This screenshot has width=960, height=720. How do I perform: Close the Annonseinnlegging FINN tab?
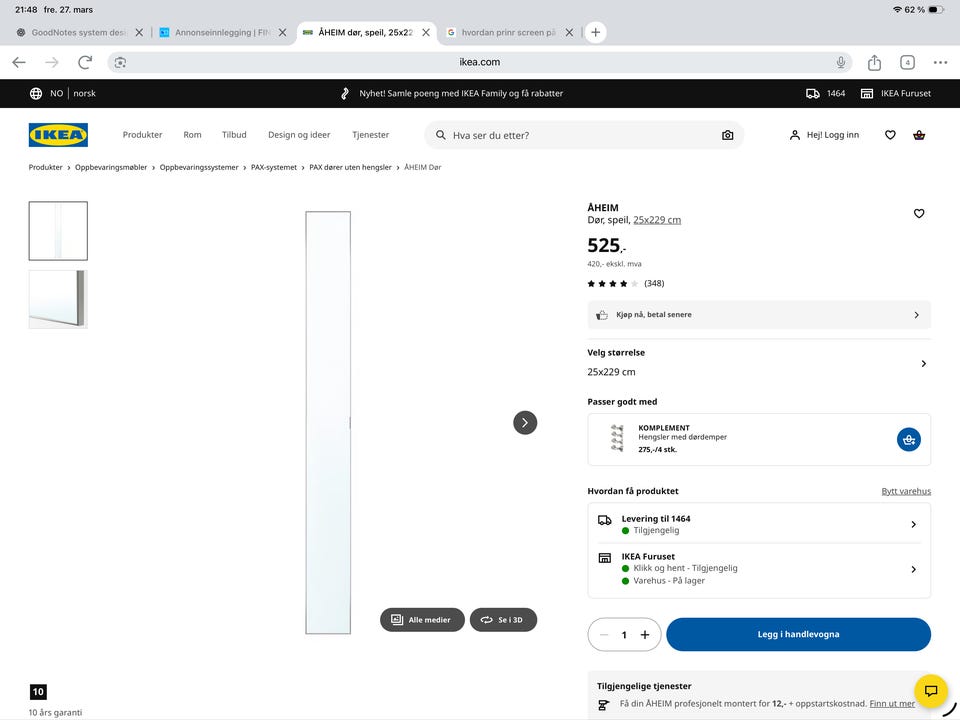coord(282,32)
